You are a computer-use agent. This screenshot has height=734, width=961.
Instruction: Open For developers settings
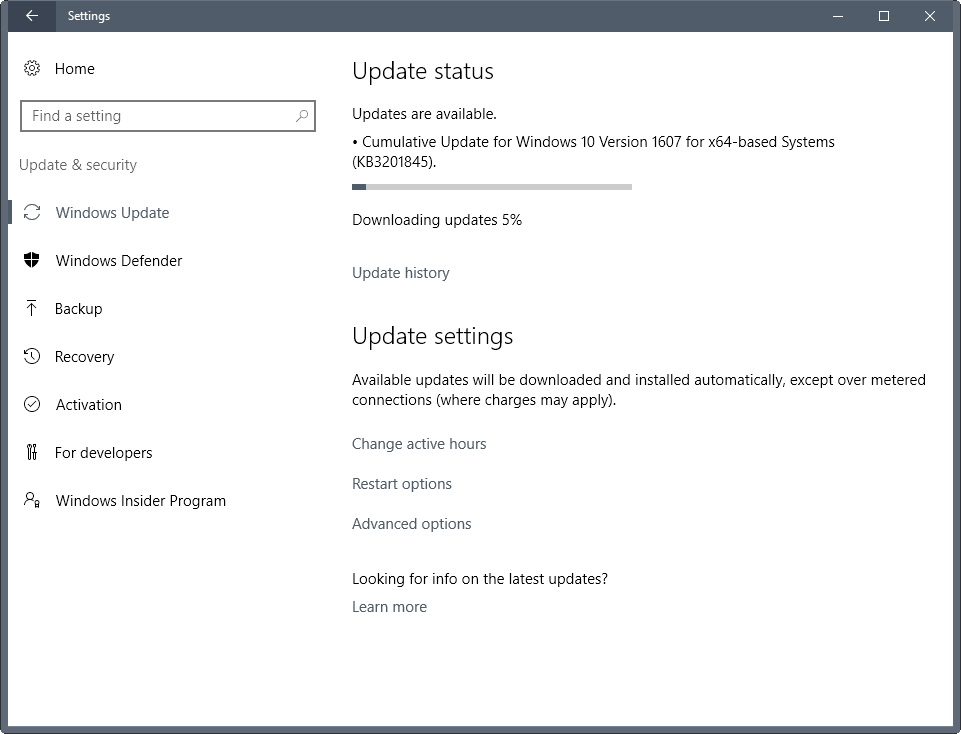(x=104, y=453)
